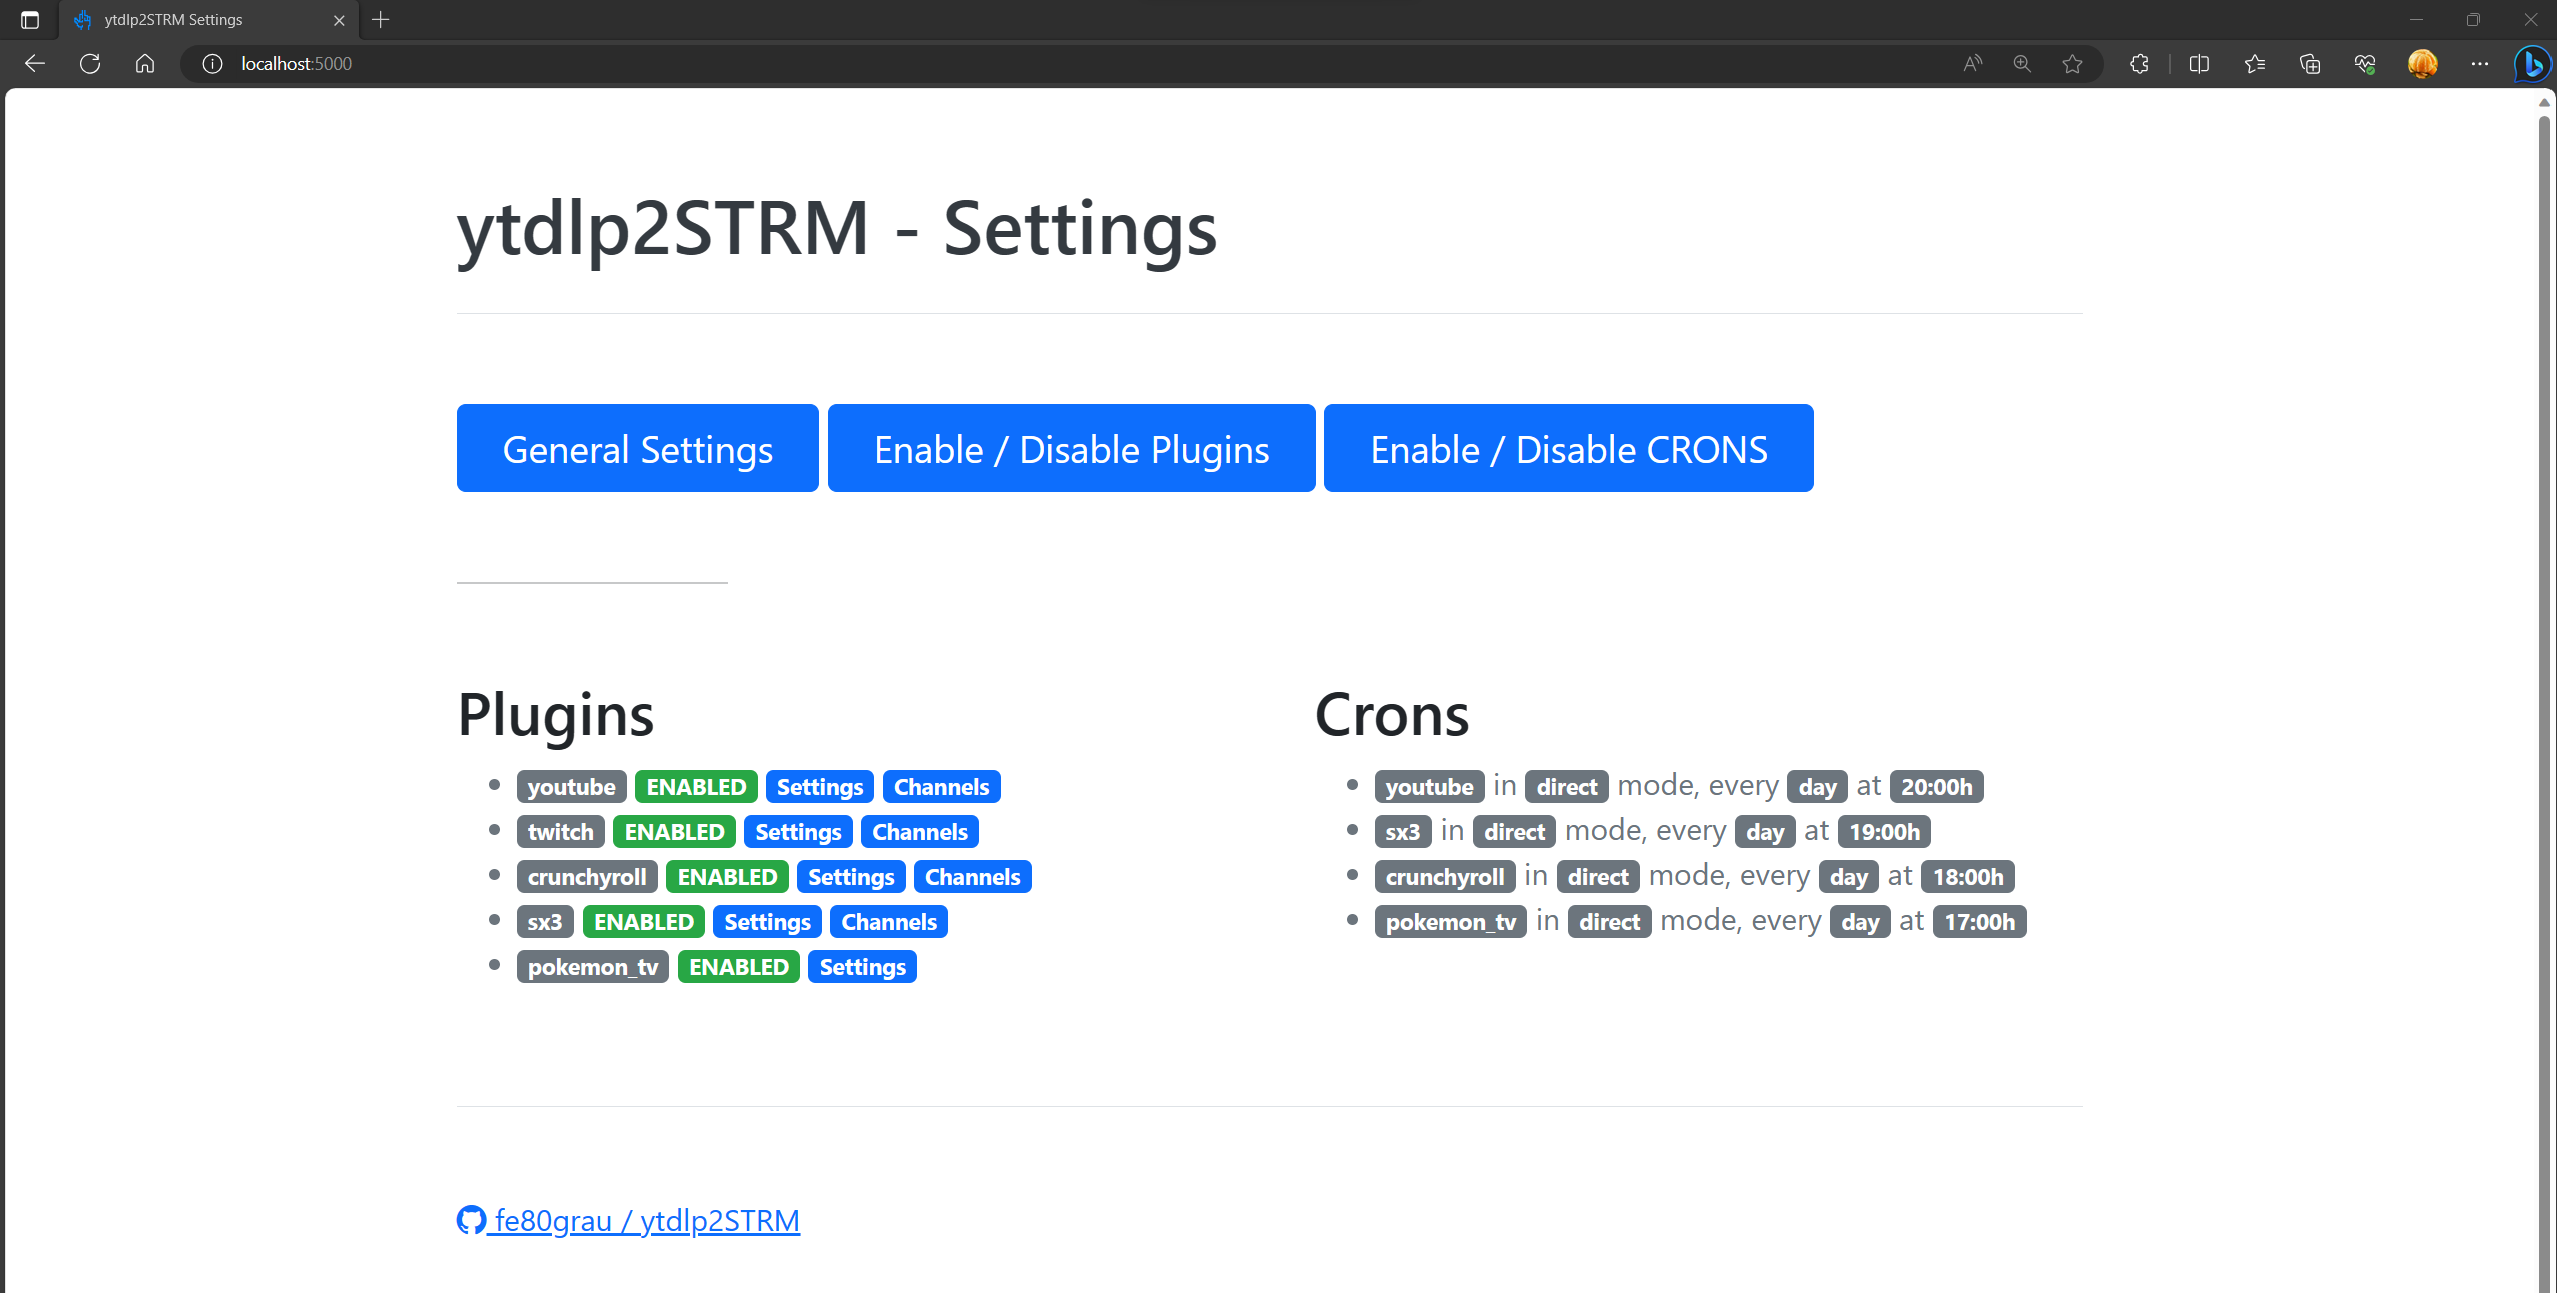The width and height of the screenshot is (2557, 1293).
Task: Reload the page with refresh icon
Action: [x=90, y=64]
